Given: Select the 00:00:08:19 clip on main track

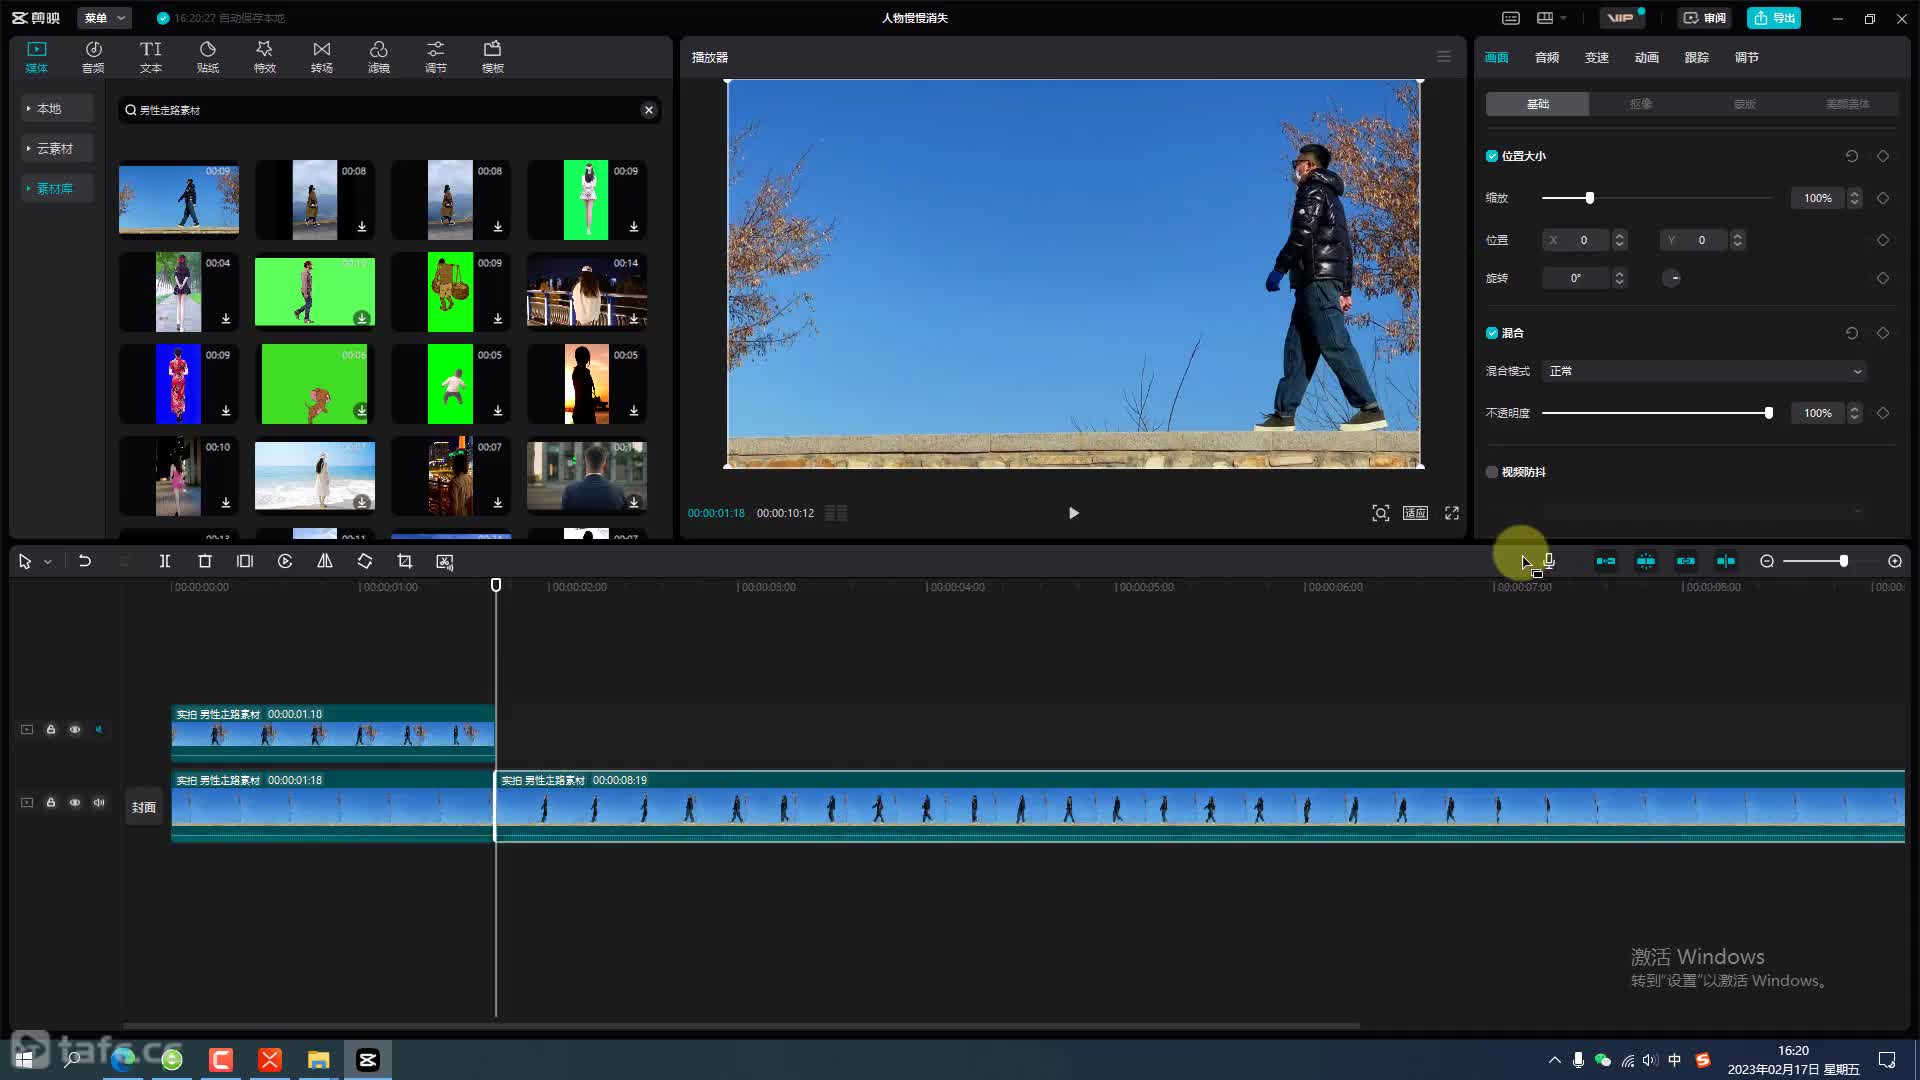Looking at the screenshot, I should click(x=1200, y=806).
